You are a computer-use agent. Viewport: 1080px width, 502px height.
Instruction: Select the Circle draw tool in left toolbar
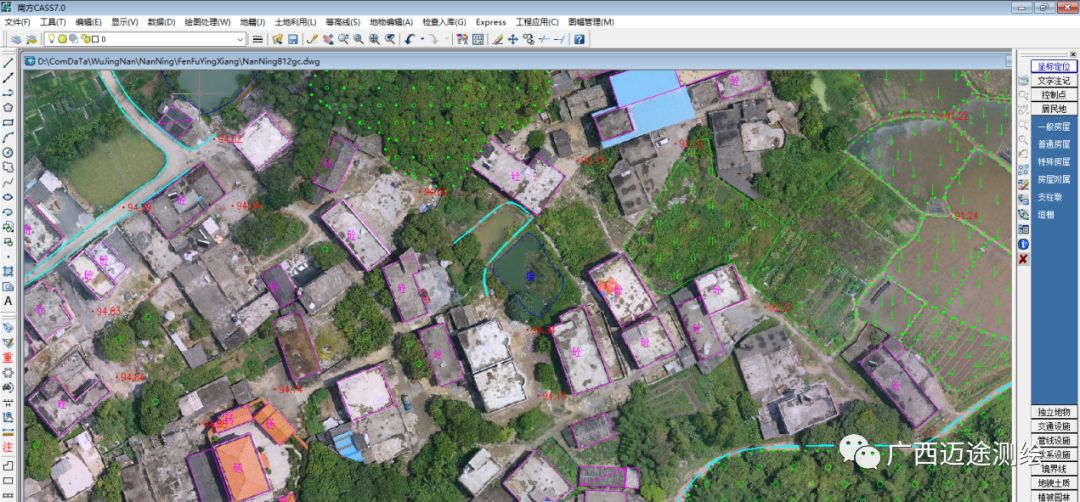pos(8,152)
